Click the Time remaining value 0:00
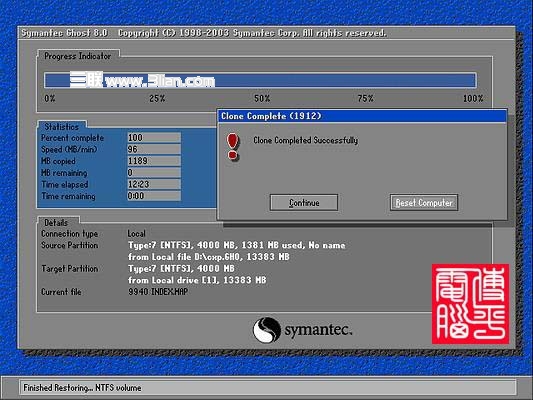Viewport: 533px width, 400px height. 154,196
